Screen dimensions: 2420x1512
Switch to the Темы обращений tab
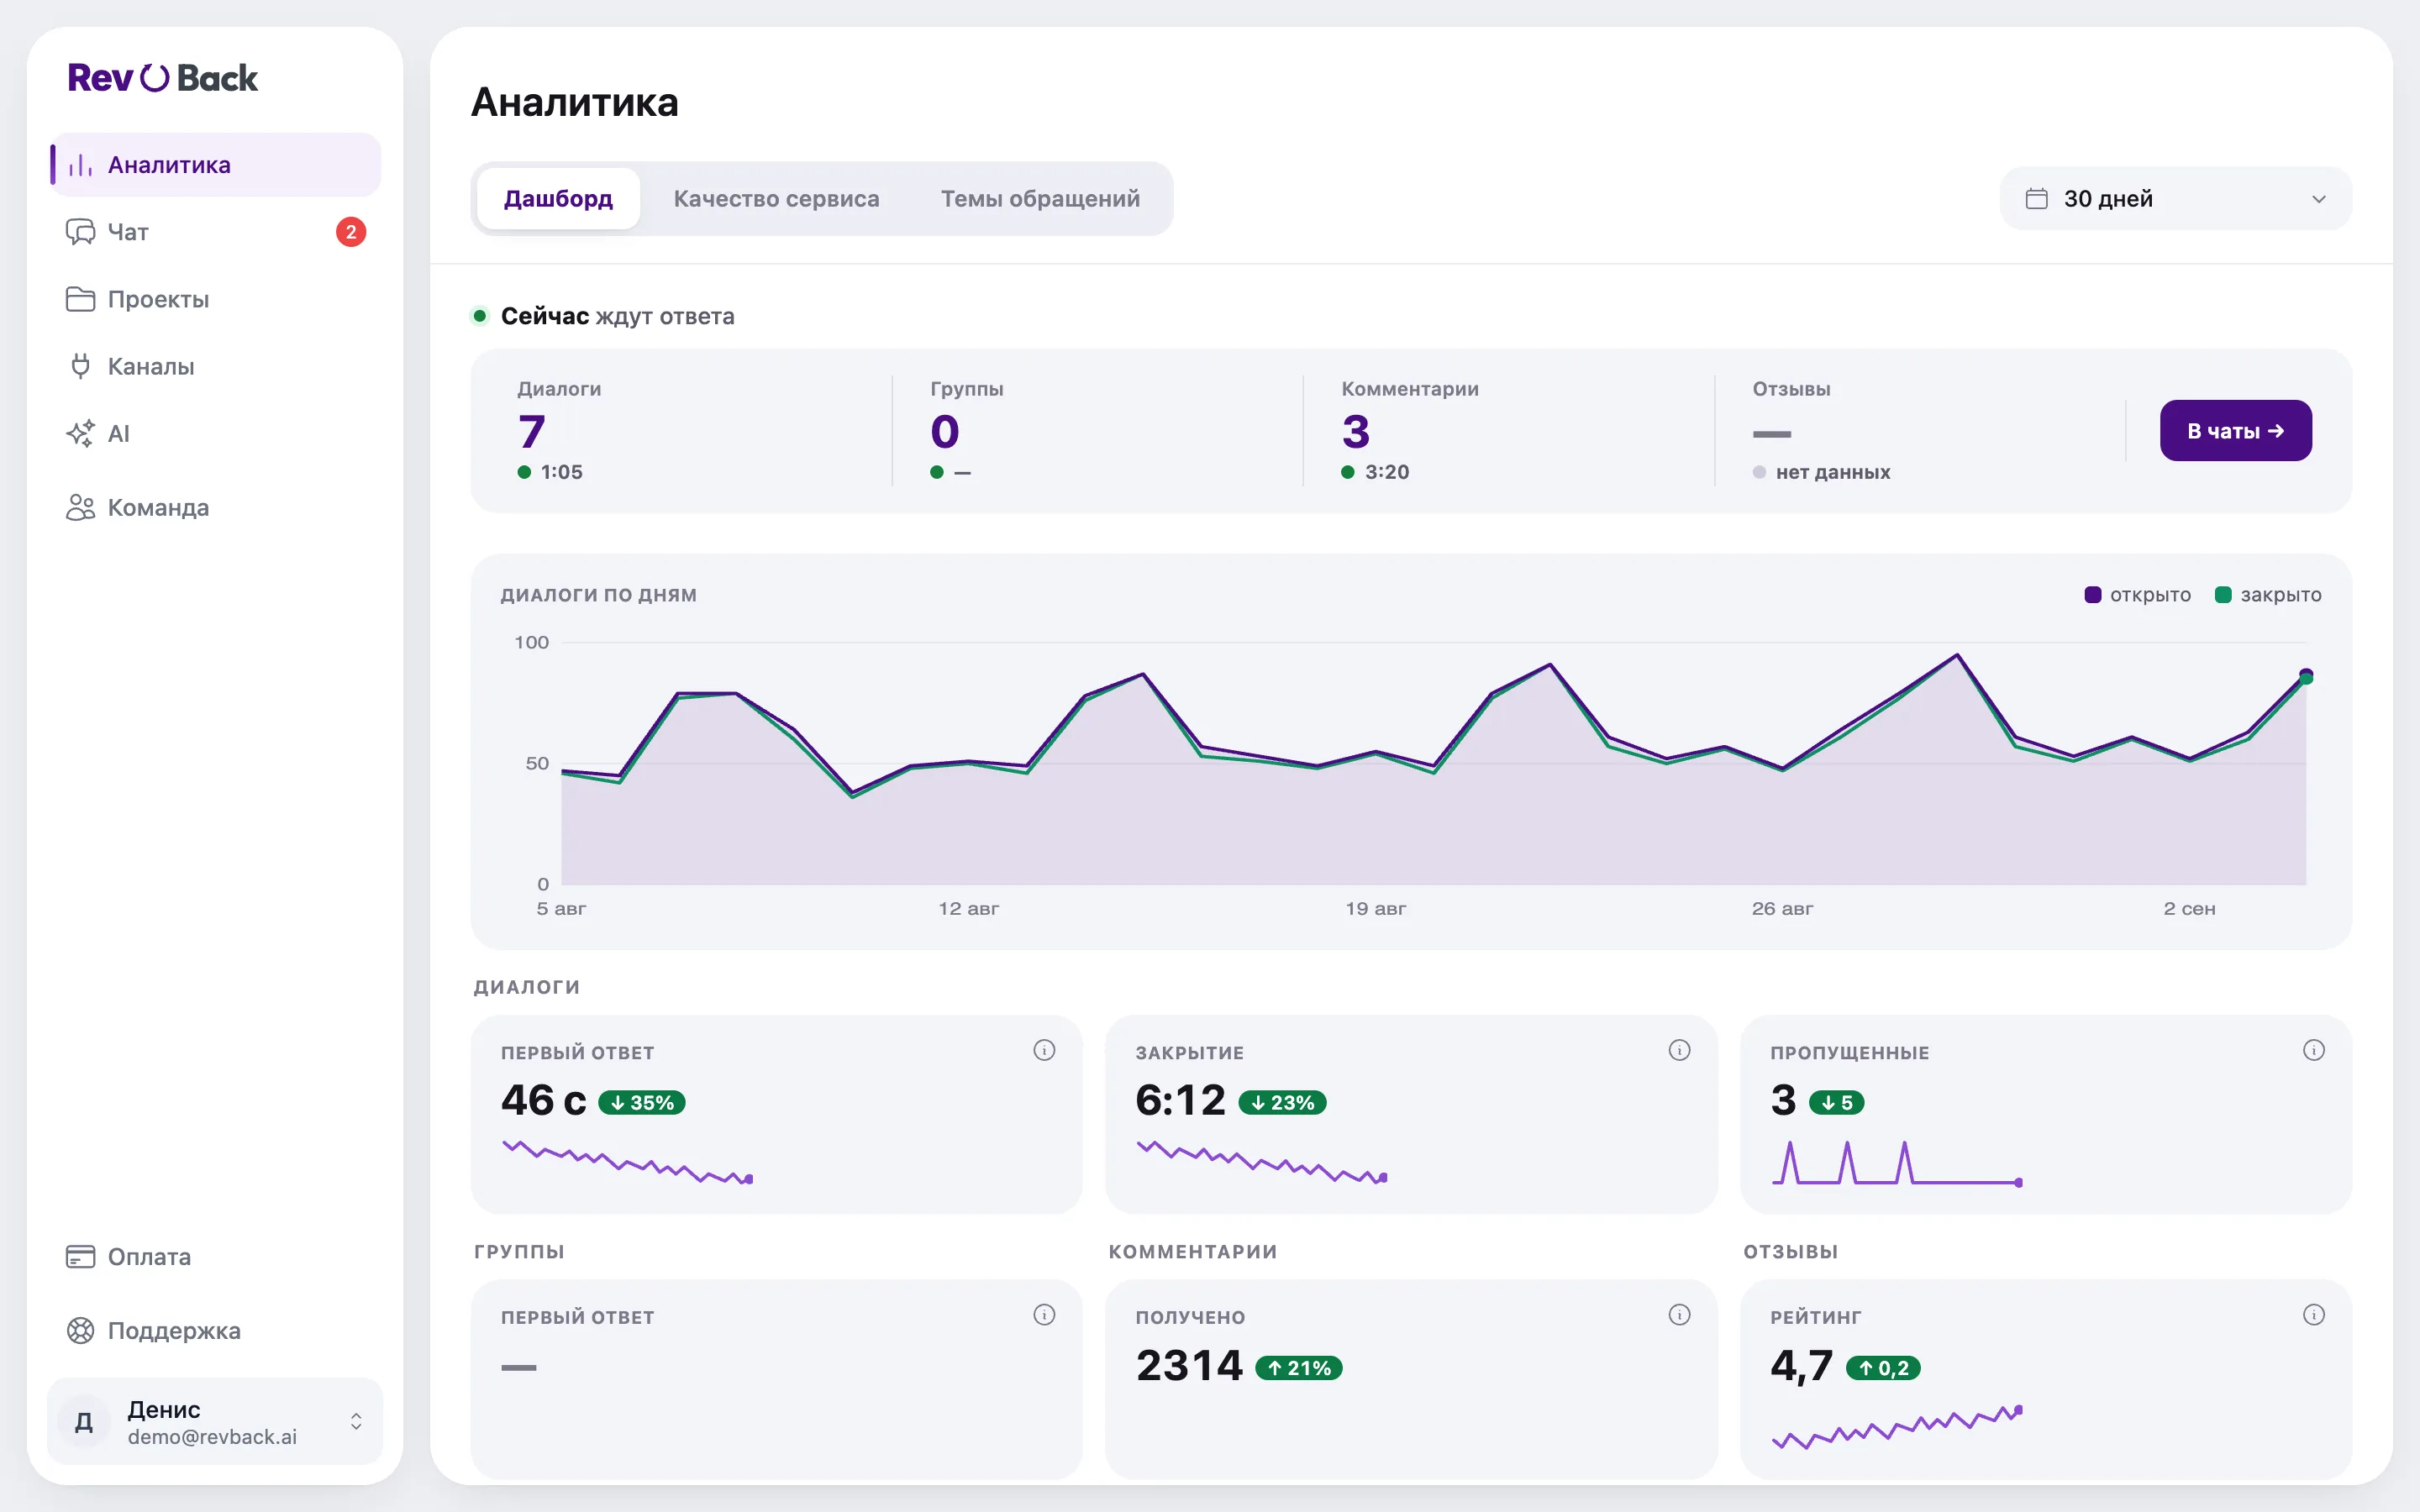(1040, 198)
